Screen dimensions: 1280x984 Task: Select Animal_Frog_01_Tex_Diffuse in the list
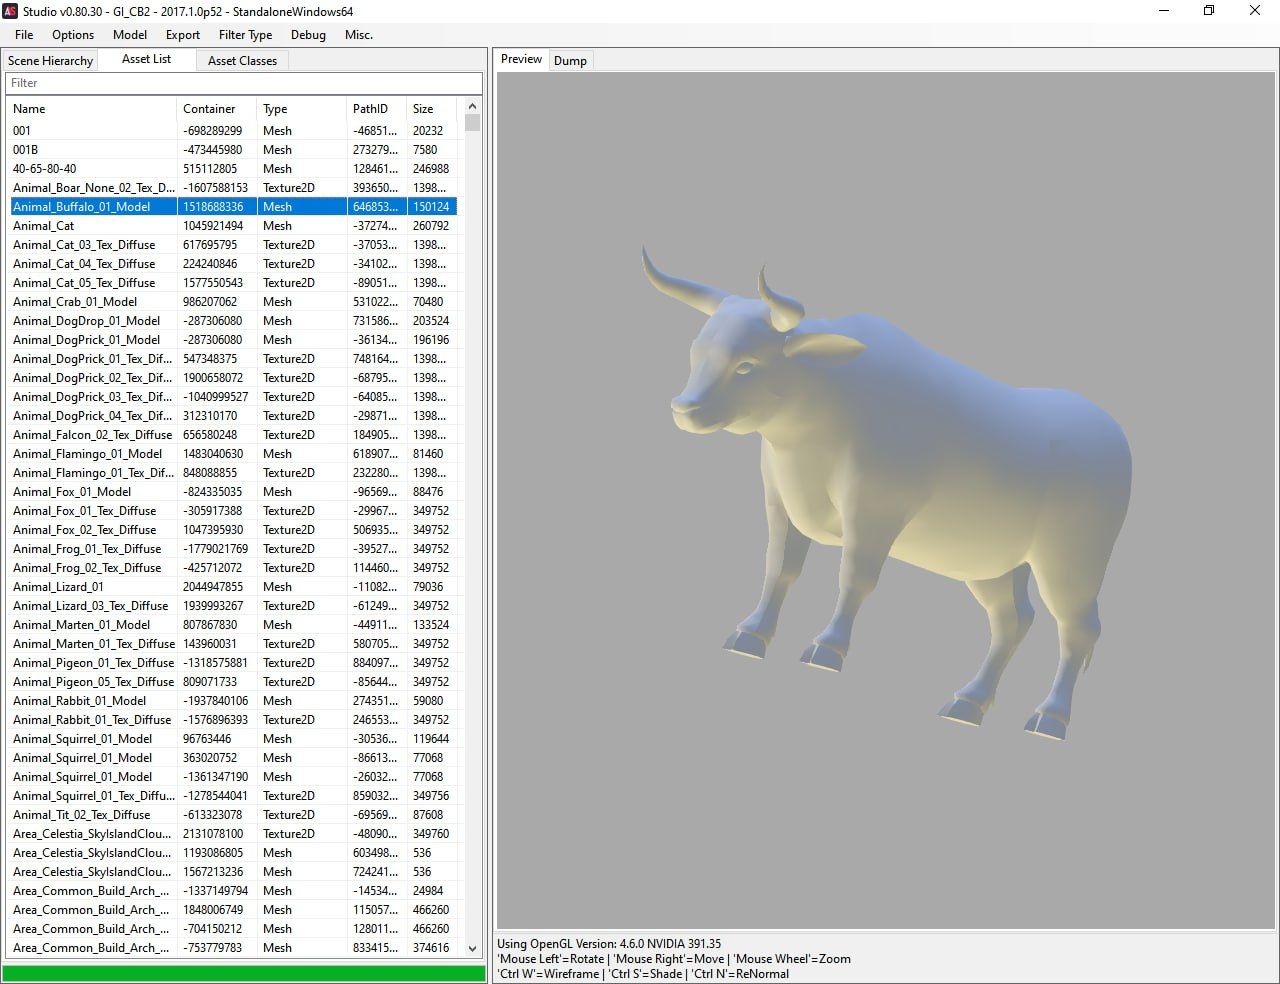tap(233, 549)
